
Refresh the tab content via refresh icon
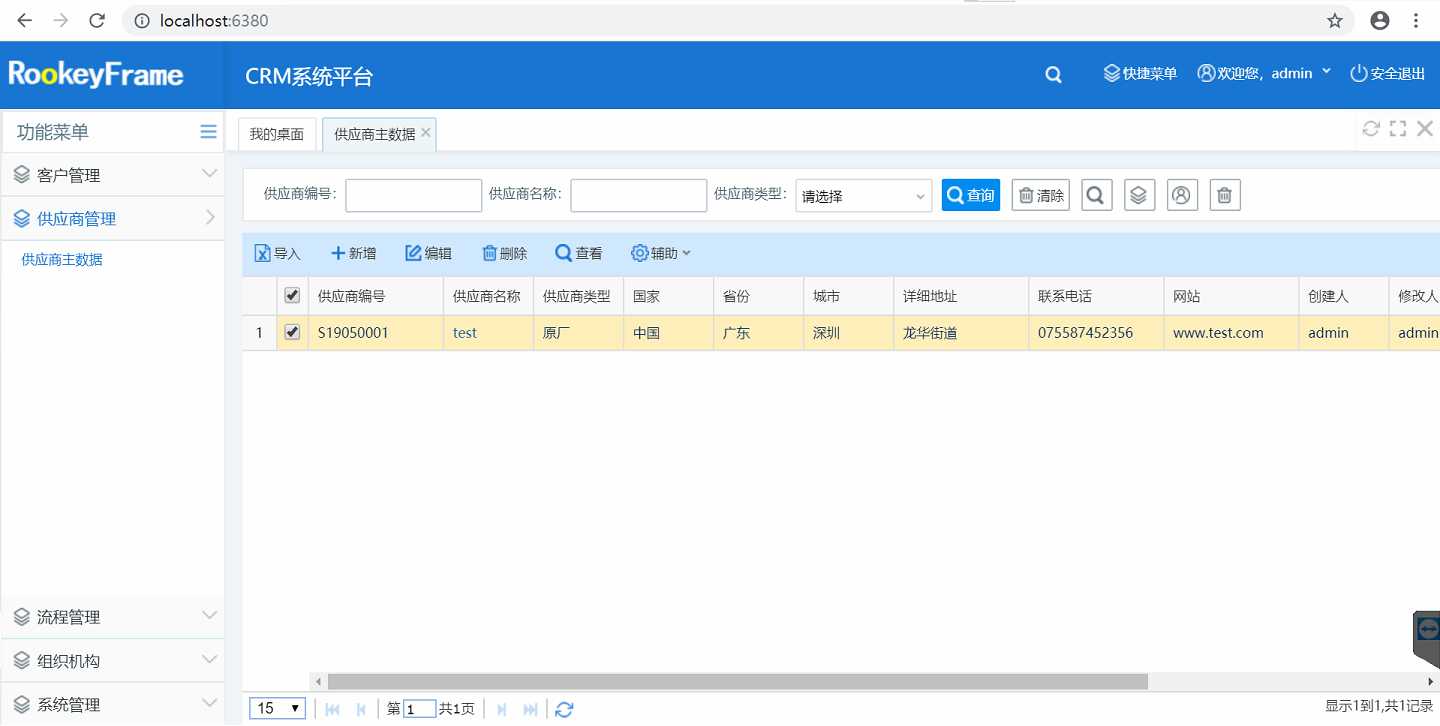coord(1371,128)
